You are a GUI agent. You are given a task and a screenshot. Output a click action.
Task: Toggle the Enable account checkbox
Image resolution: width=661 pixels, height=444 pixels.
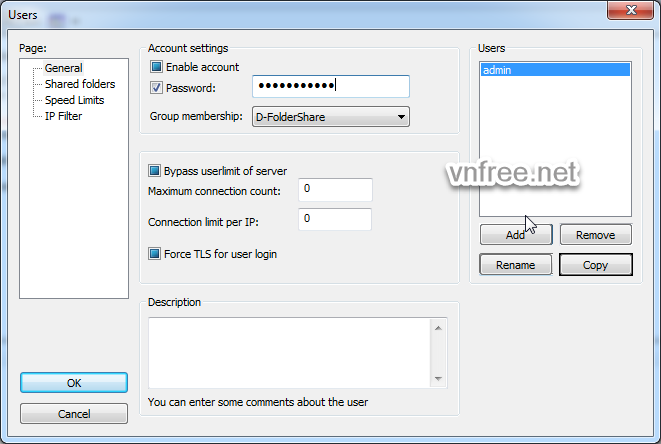(156, 67)
